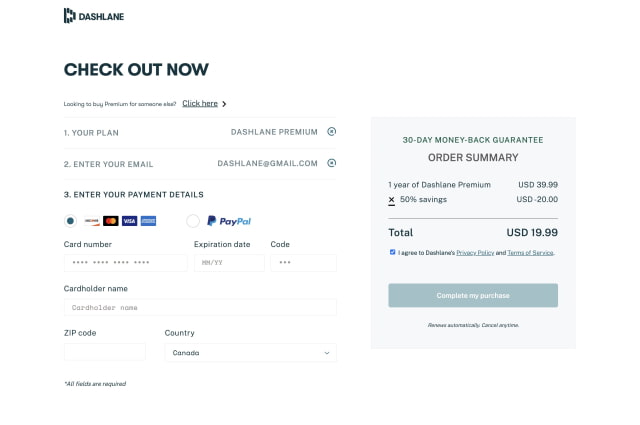Uncheck the Privacy Policy agreement checkbox
The height and width of the screenshot is (425, 640).
click(392, 252)
